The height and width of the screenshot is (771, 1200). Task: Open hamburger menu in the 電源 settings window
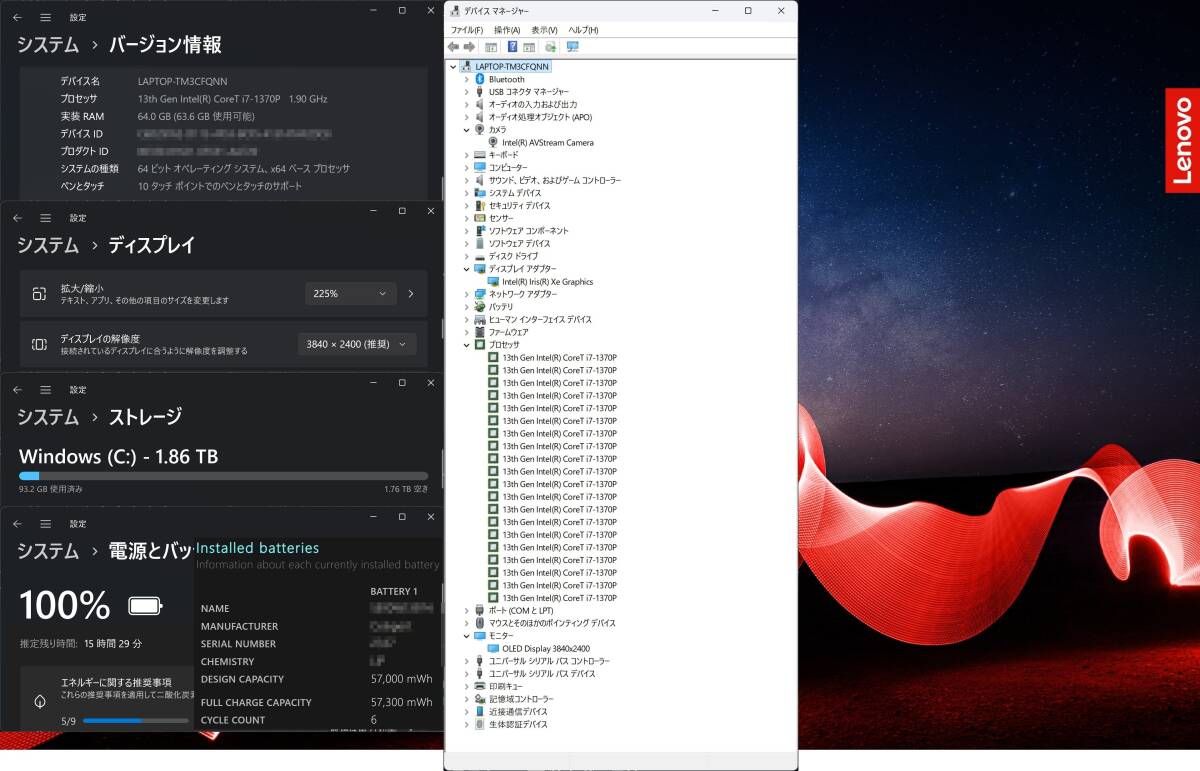45,523
